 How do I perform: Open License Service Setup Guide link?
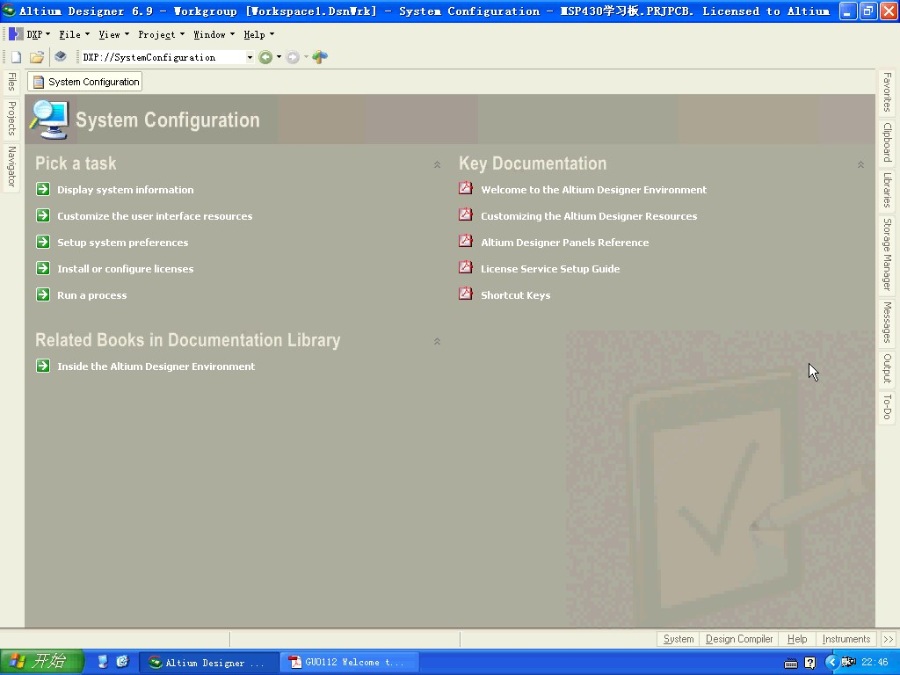coord(550,269)
